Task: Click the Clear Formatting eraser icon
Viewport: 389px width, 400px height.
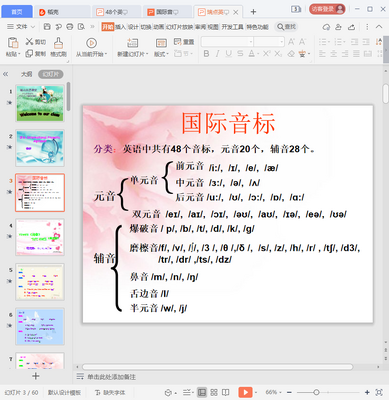Action: point(291,53)
